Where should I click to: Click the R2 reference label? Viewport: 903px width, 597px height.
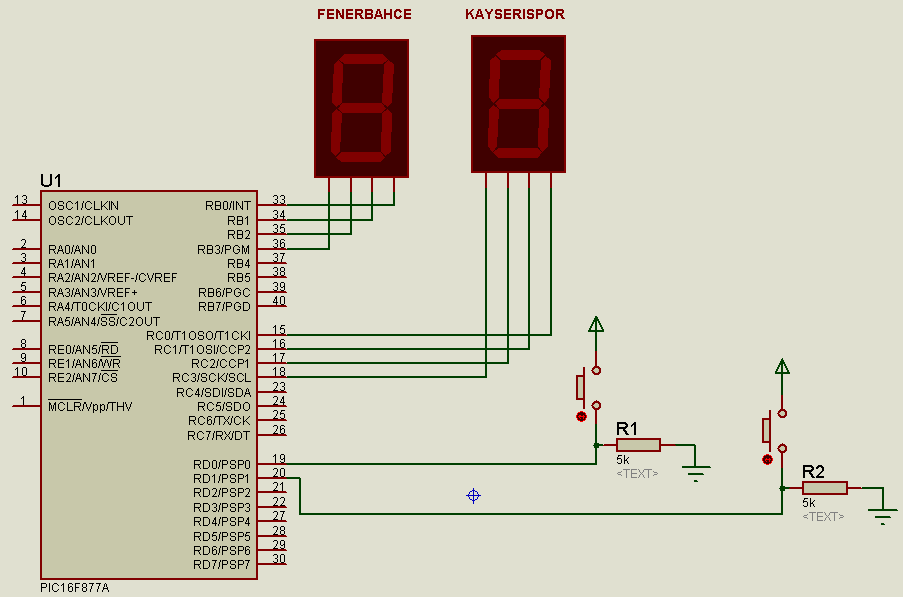[813, 472]
